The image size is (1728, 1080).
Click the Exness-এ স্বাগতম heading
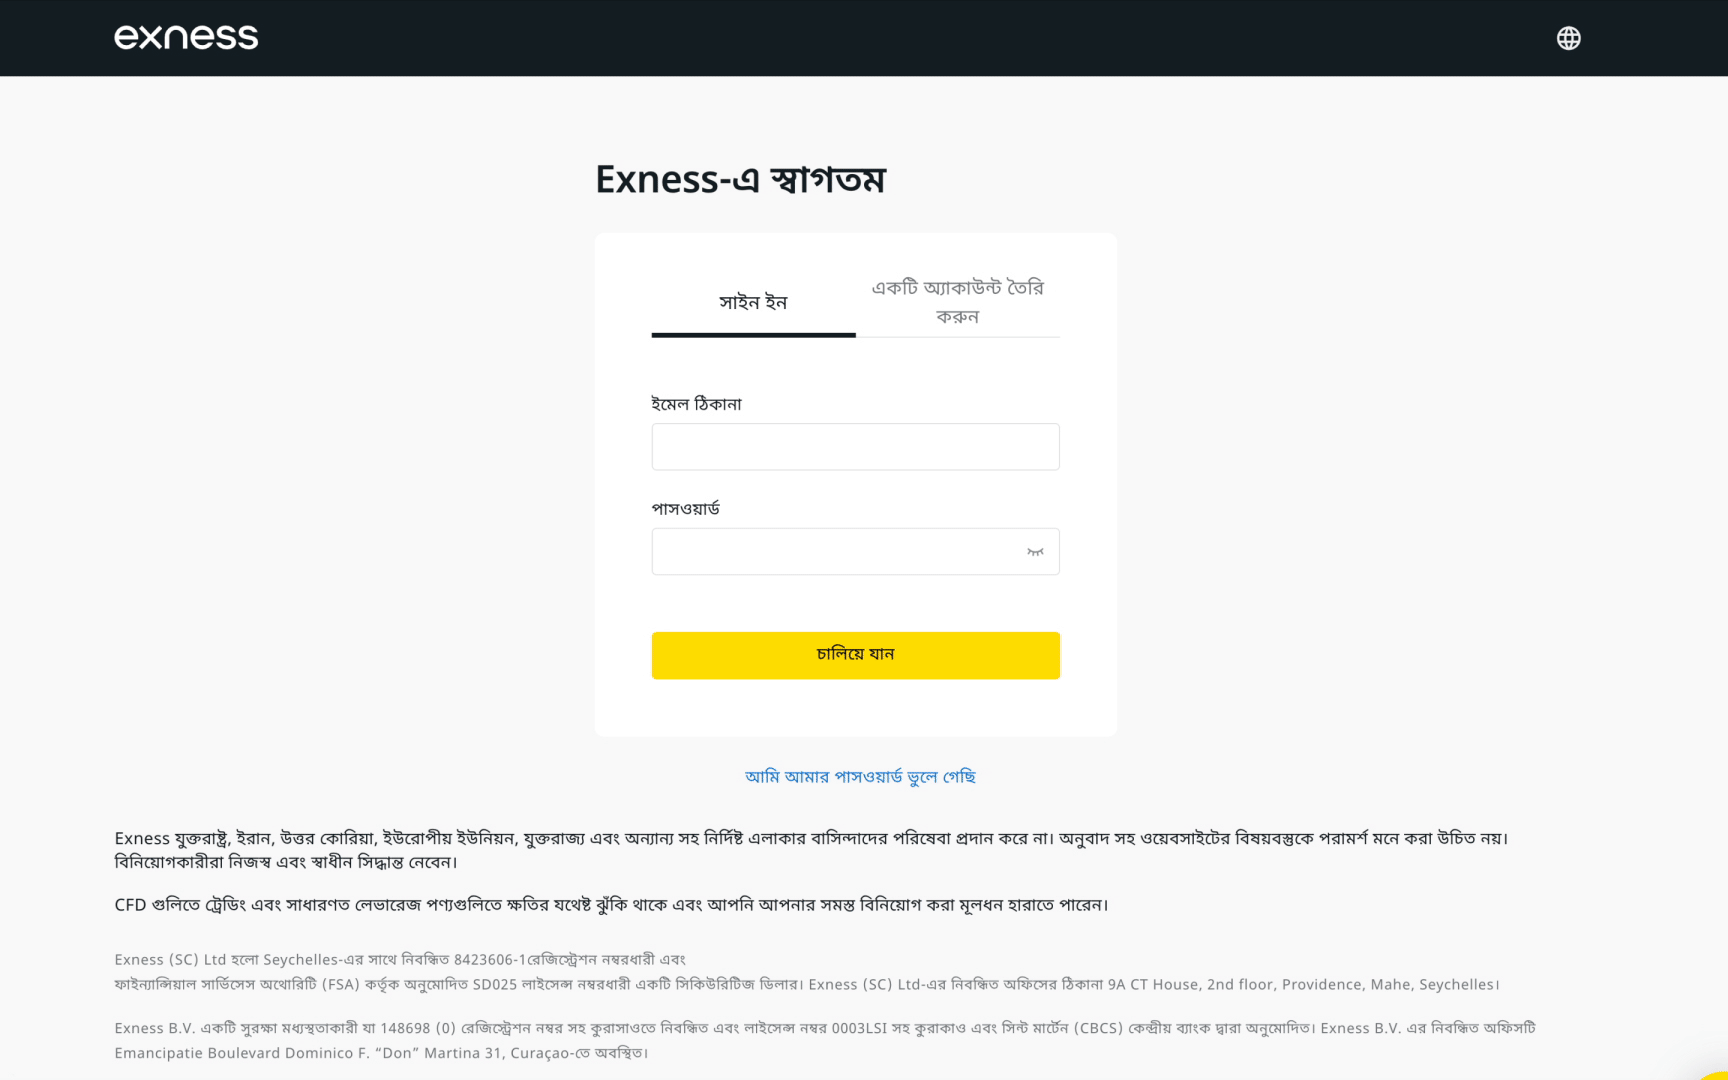pyautogui.click(x=740, y=179)
